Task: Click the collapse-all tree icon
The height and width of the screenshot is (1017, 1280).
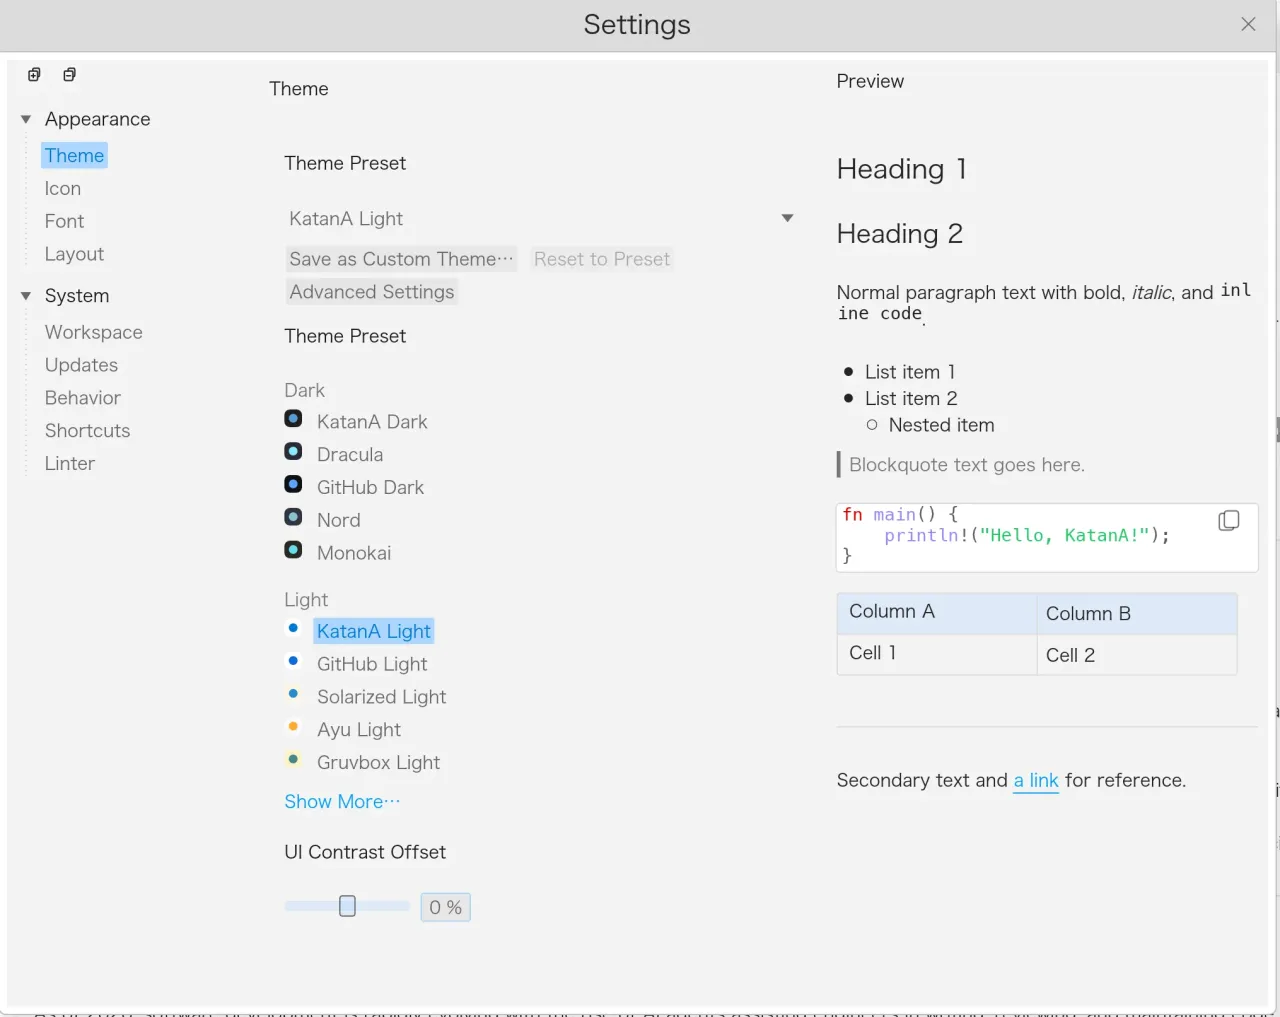Action: coord(69,74)
